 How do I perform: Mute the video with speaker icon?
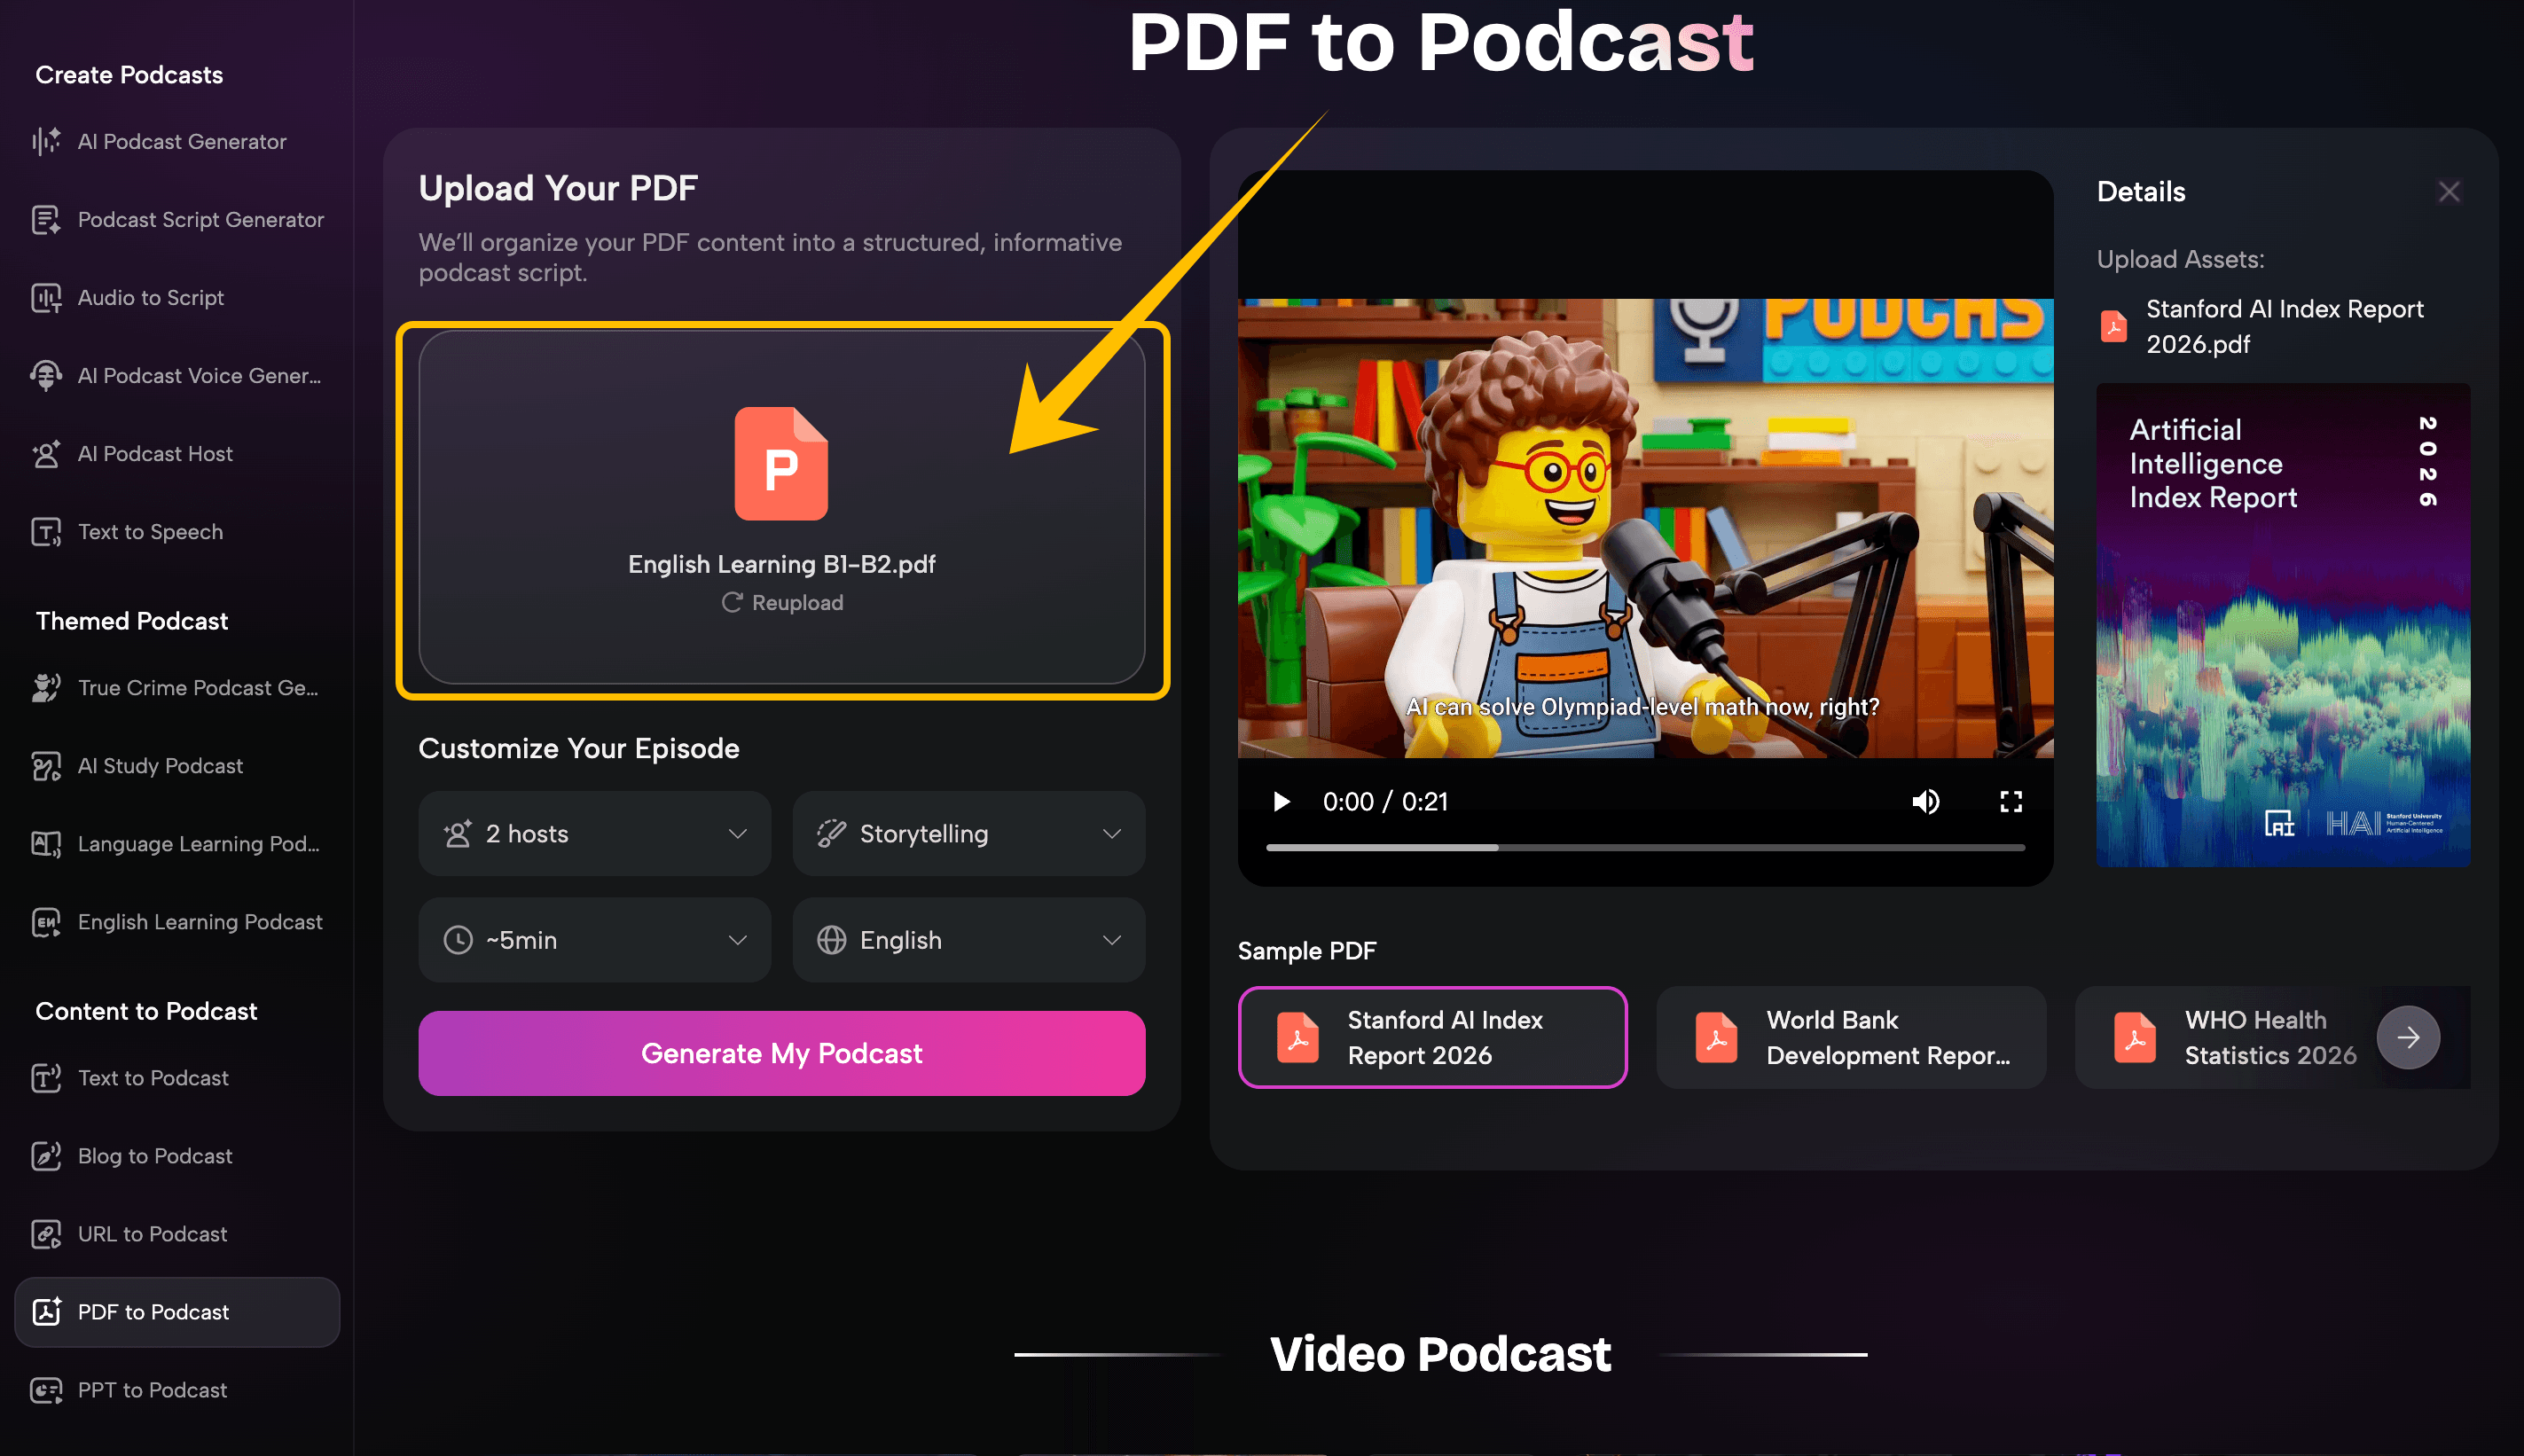pos(1925,801)
